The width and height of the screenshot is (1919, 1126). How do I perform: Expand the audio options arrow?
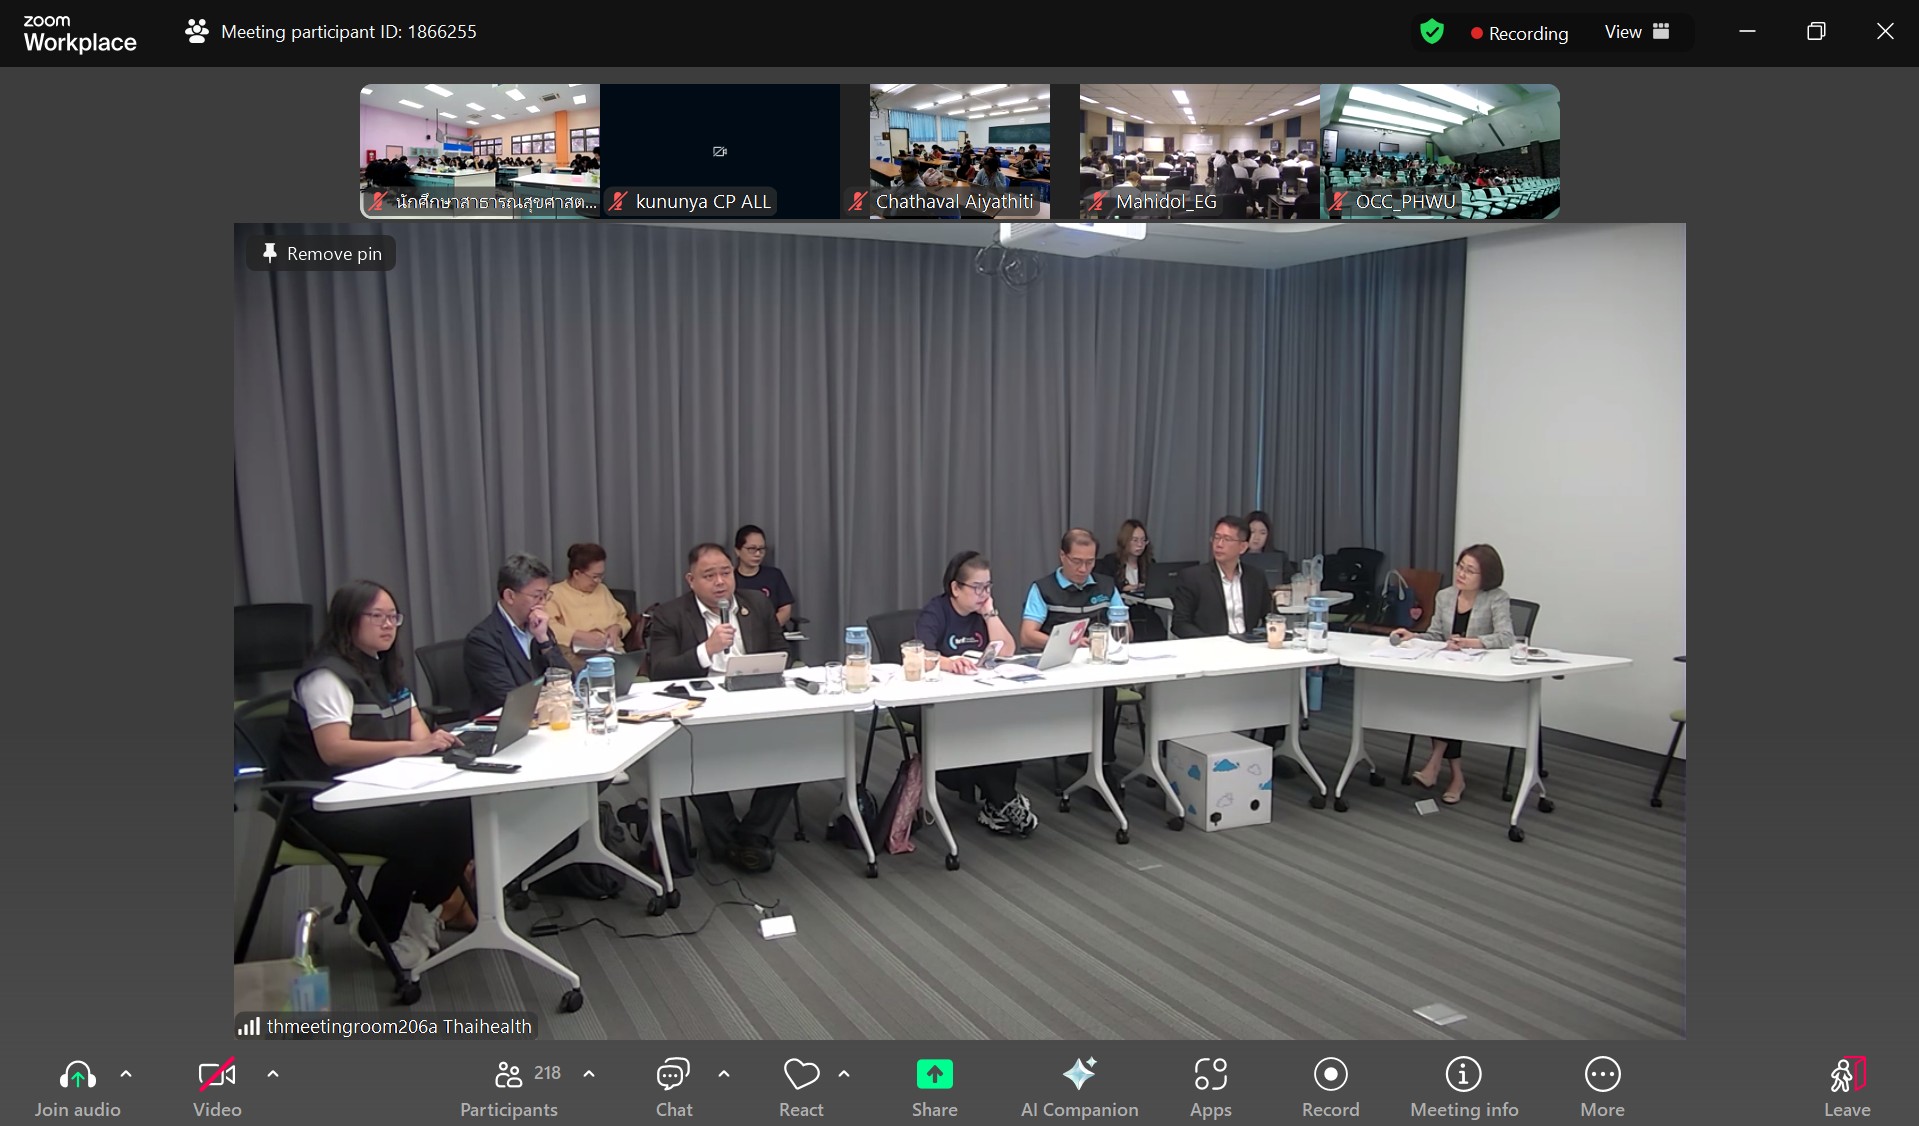point(126,1074)
